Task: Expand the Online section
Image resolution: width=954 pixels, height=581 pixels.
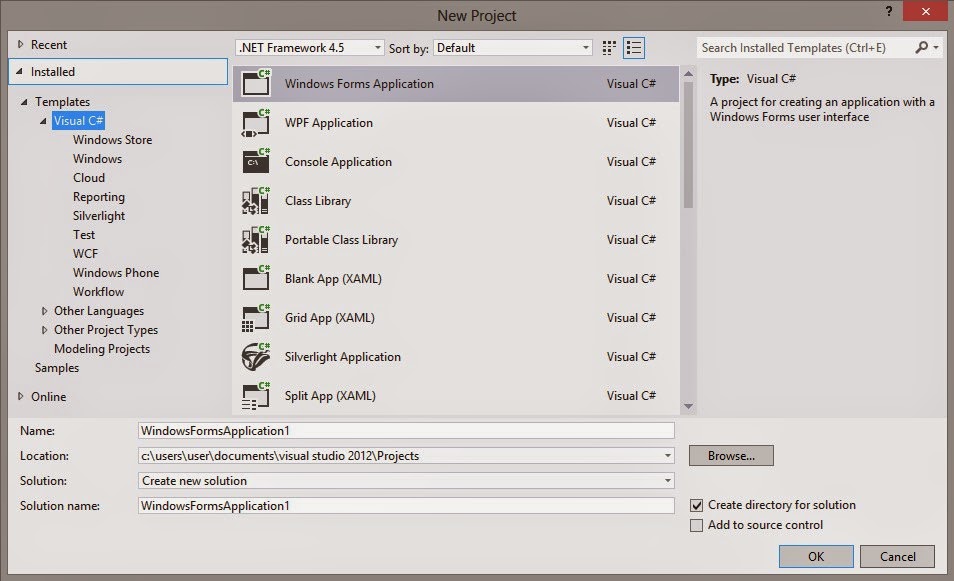Action: pyautogui.click(x=20, y=396)
